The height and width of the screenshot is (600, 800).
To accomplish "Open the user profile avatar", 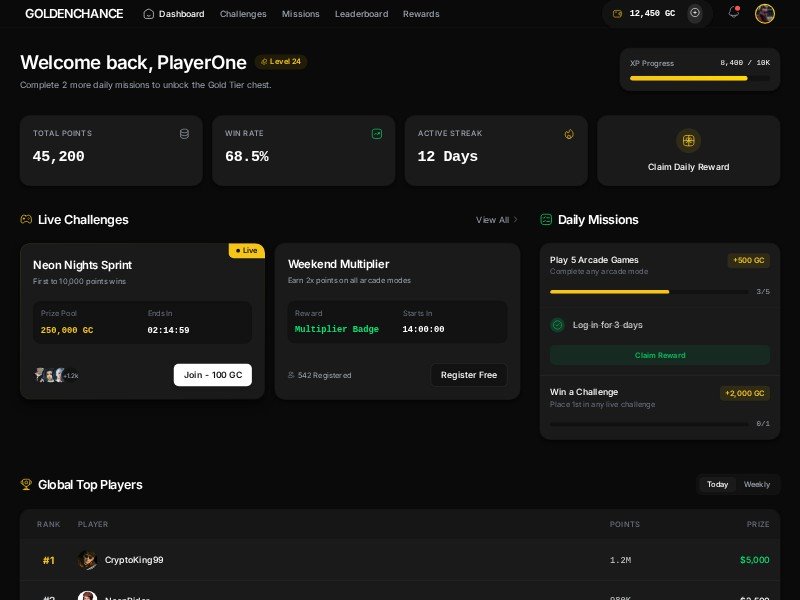I will click(x=765, y=13).
